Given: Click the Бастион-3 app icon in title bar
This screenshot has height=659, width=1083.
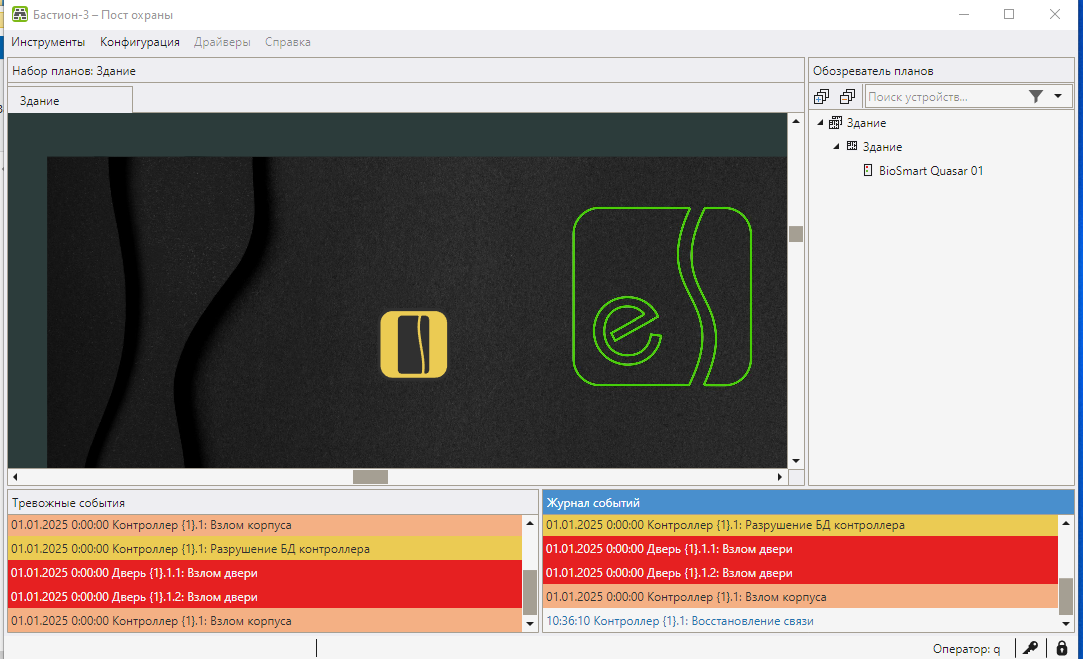Looking at the screenshot, I should click(19, 14).
